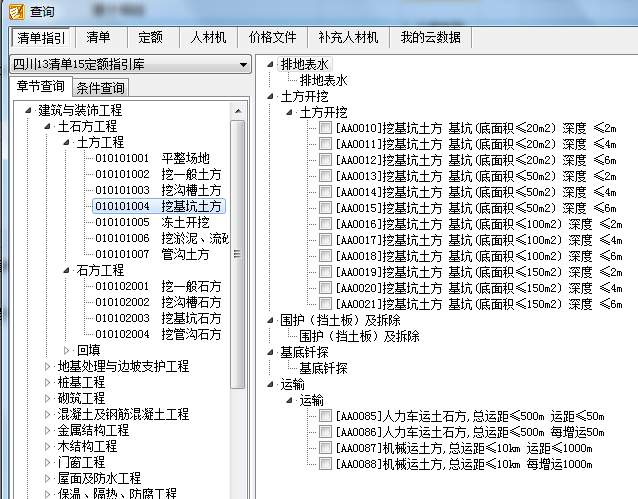Switch to the 清单指引 tab
The height and width of the screenshot is (499, 638).
point(41,38)
